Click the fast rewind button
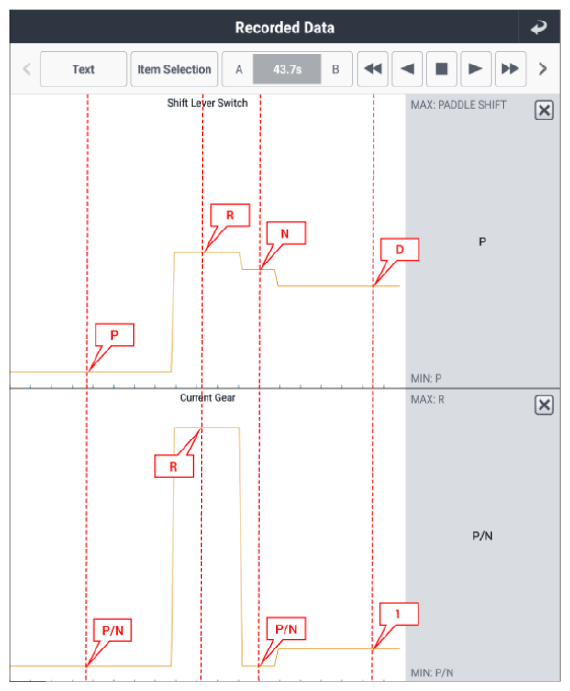 (373, 69)
